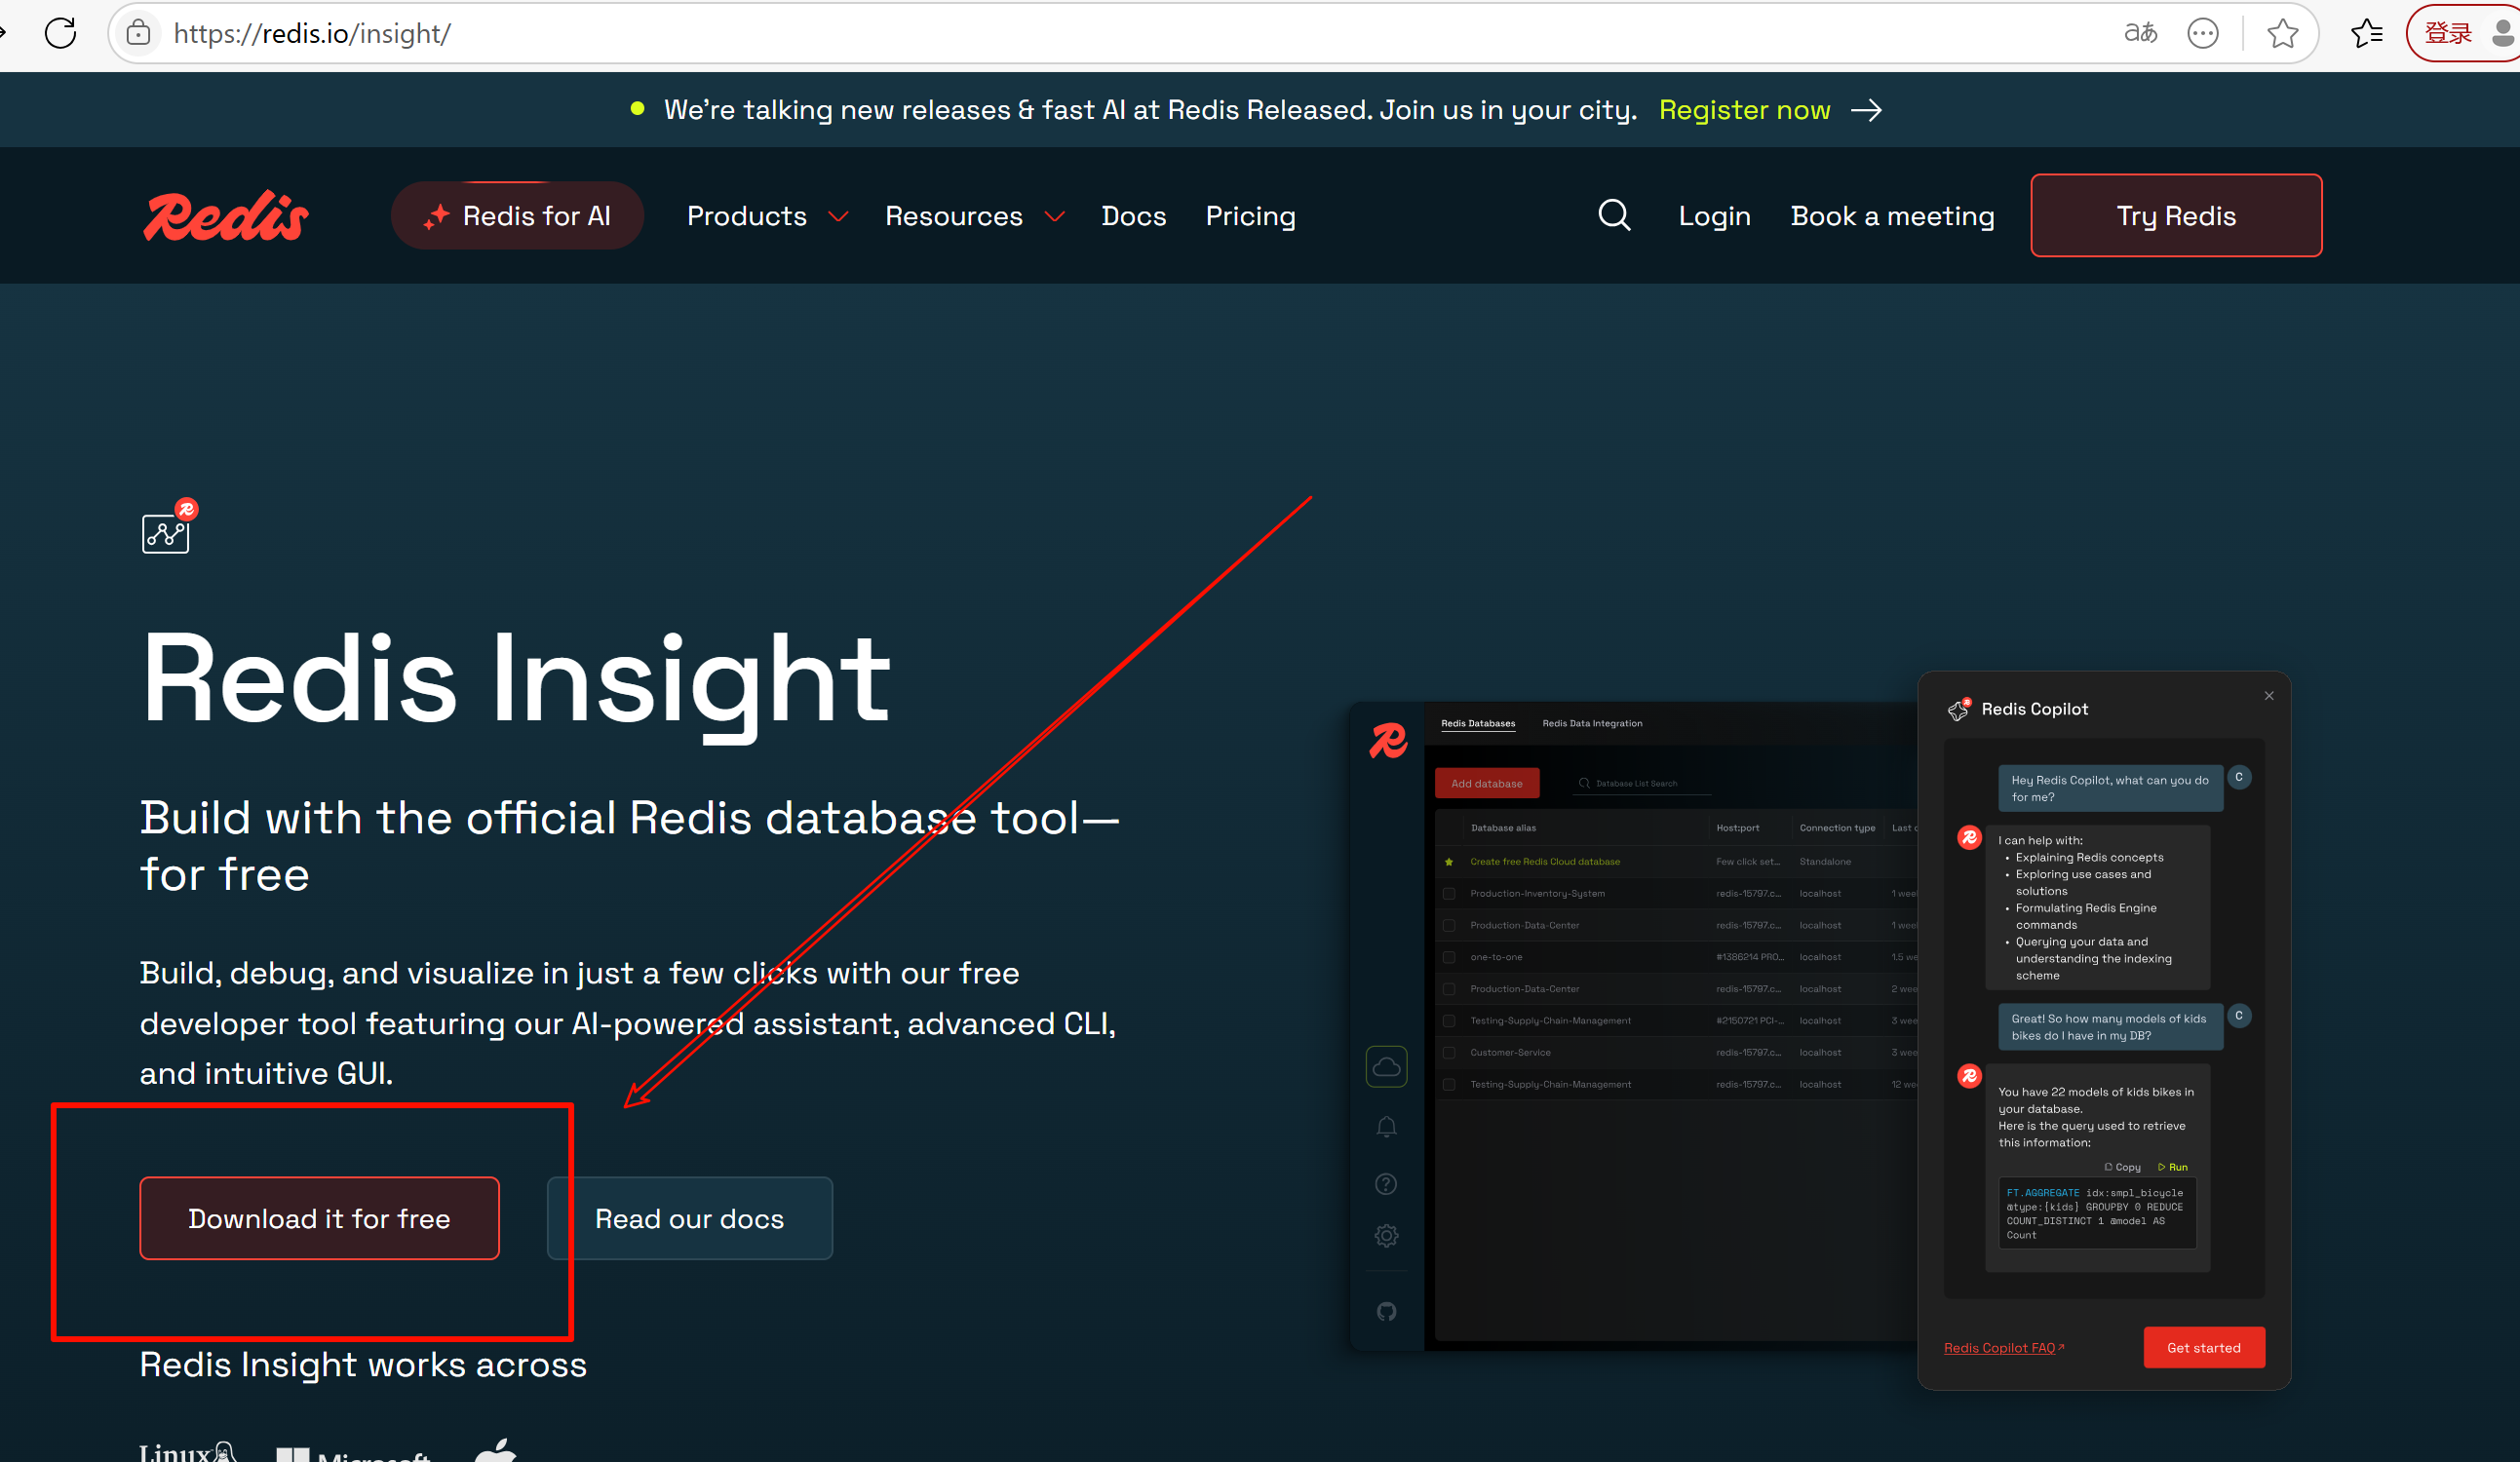Click the star icon beside Create free database
The image size is (2520, 1462).
coord(1449,861)
